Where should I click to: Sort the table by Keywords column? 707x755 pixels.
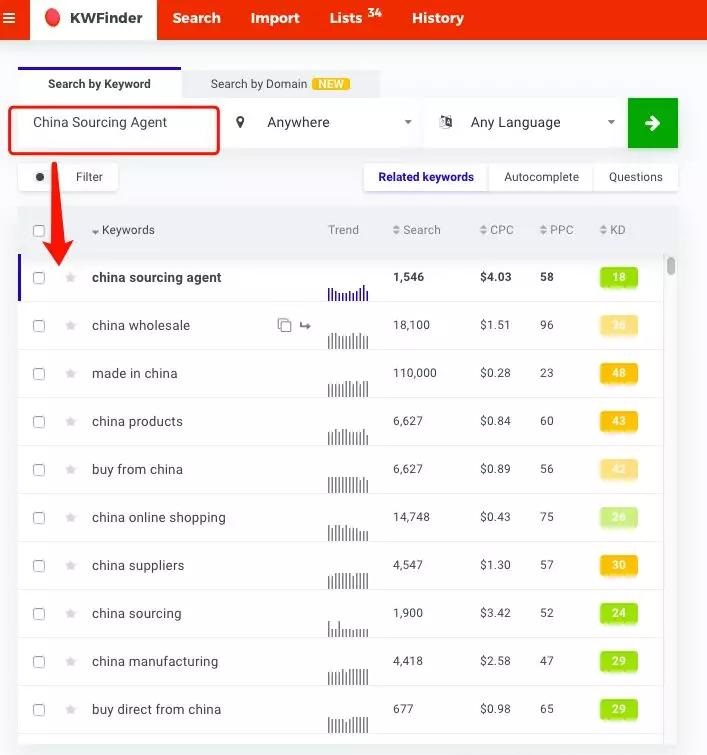[127, 230]
